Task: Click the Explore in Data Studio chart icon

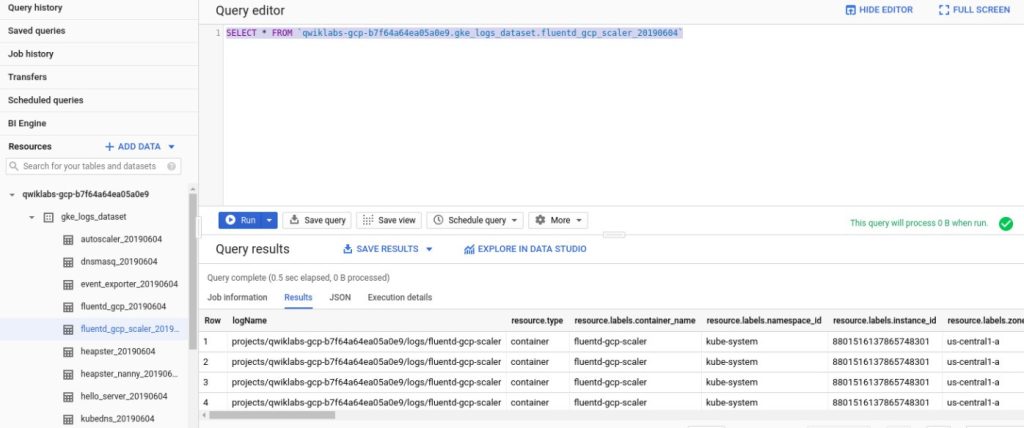Action: click(x=469, y=249)
